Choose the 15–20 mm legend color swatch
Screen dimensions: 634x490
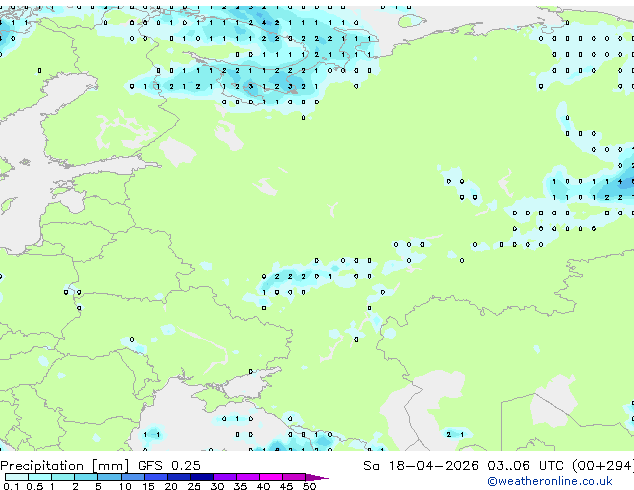point(155,477)
